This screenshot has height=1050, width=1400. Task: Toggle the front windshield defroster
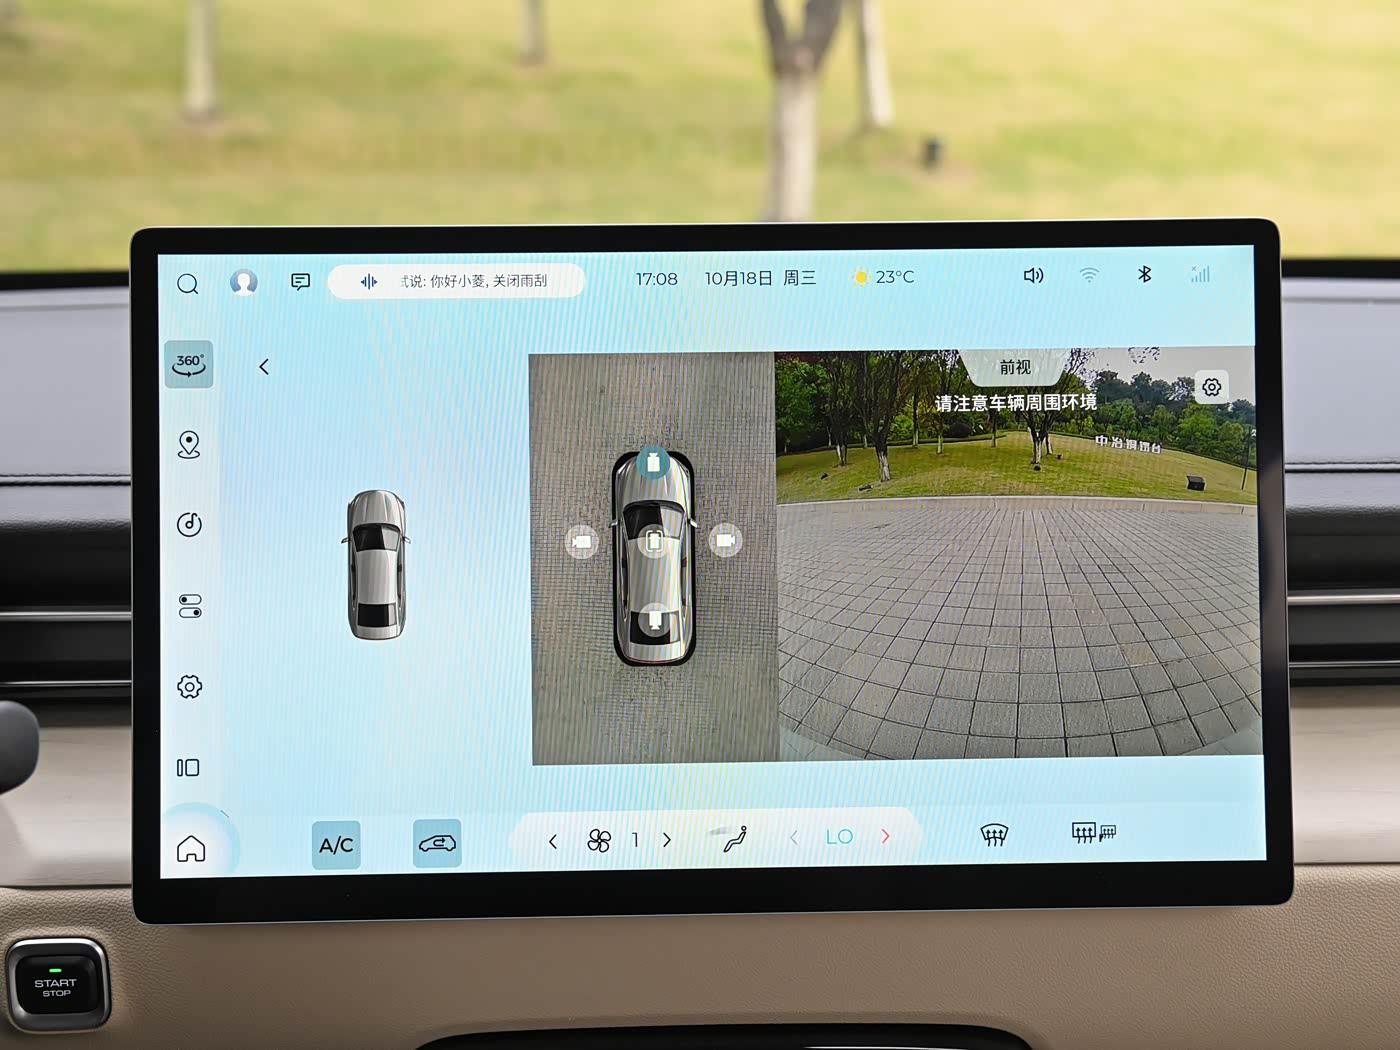[994, 835]
